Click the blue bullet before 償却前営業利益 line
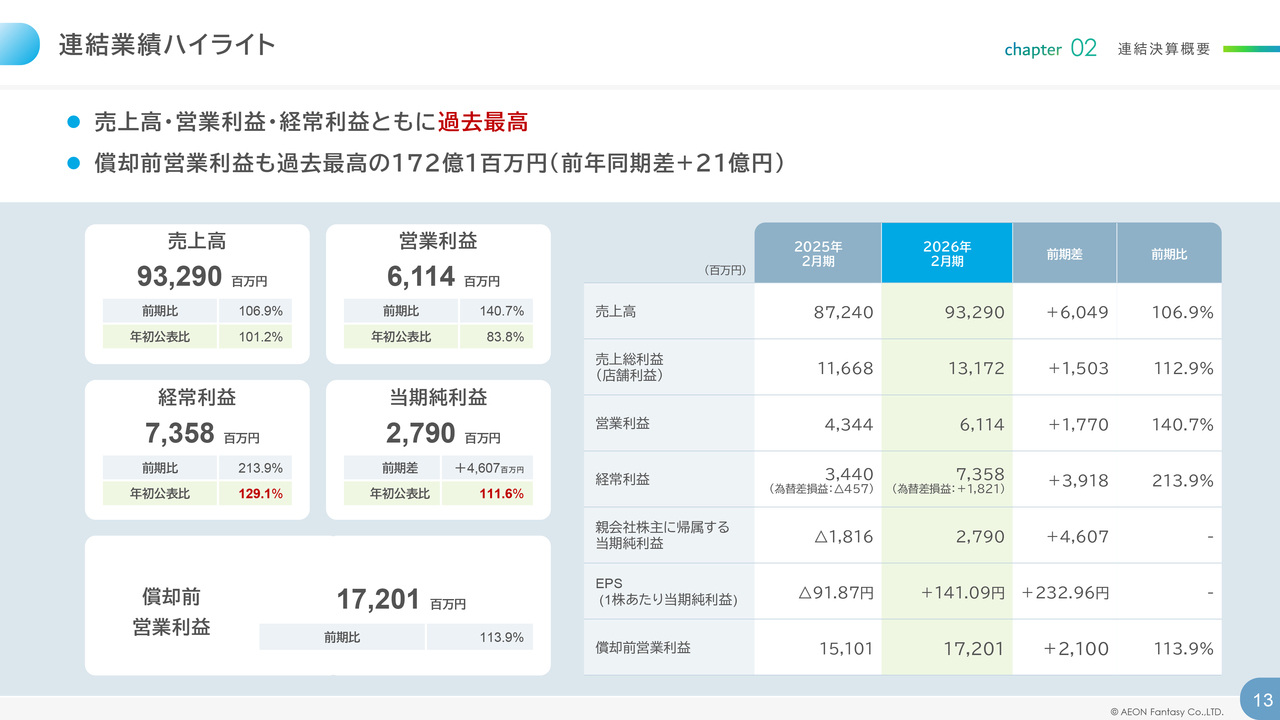1280x720 pixels. [x=72, y=163]
